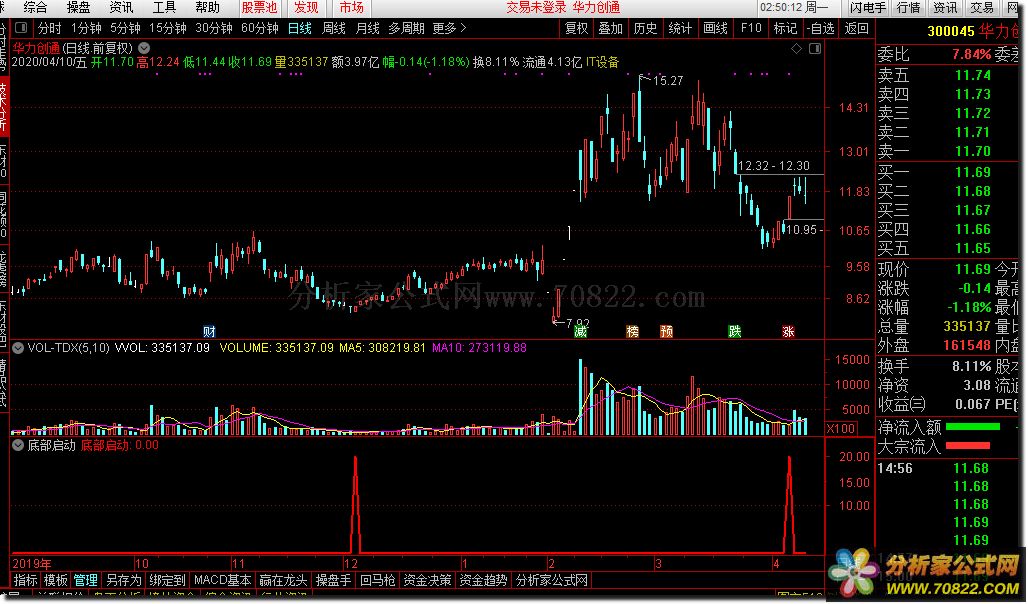Click the 画线 drawing tool button

715,28
